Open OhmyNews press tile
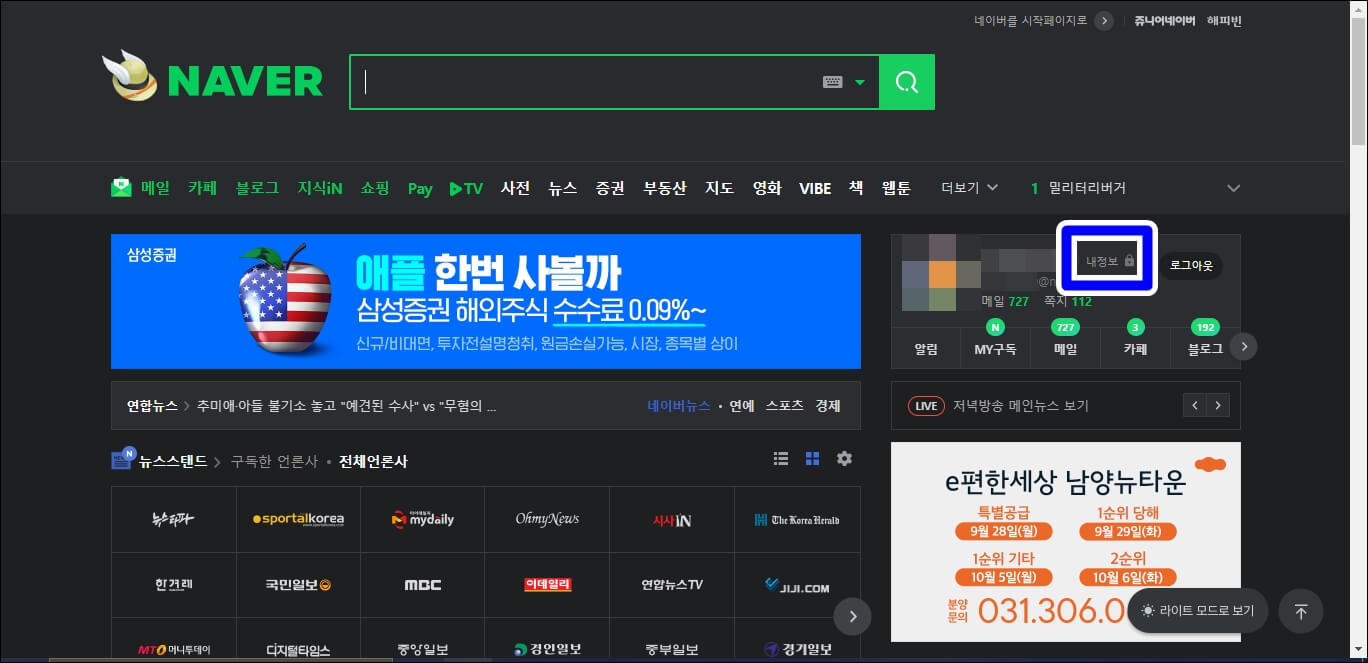Image resolution: width=1368 pixels, height=663 pixels. tap(547, 519)
